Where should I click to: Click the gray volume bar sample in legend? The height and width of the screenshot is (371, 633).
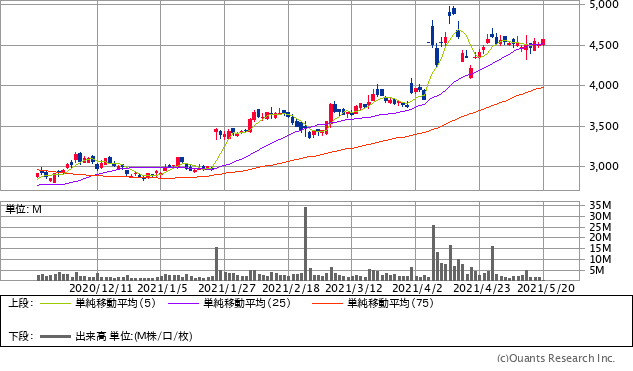[55, 336]
